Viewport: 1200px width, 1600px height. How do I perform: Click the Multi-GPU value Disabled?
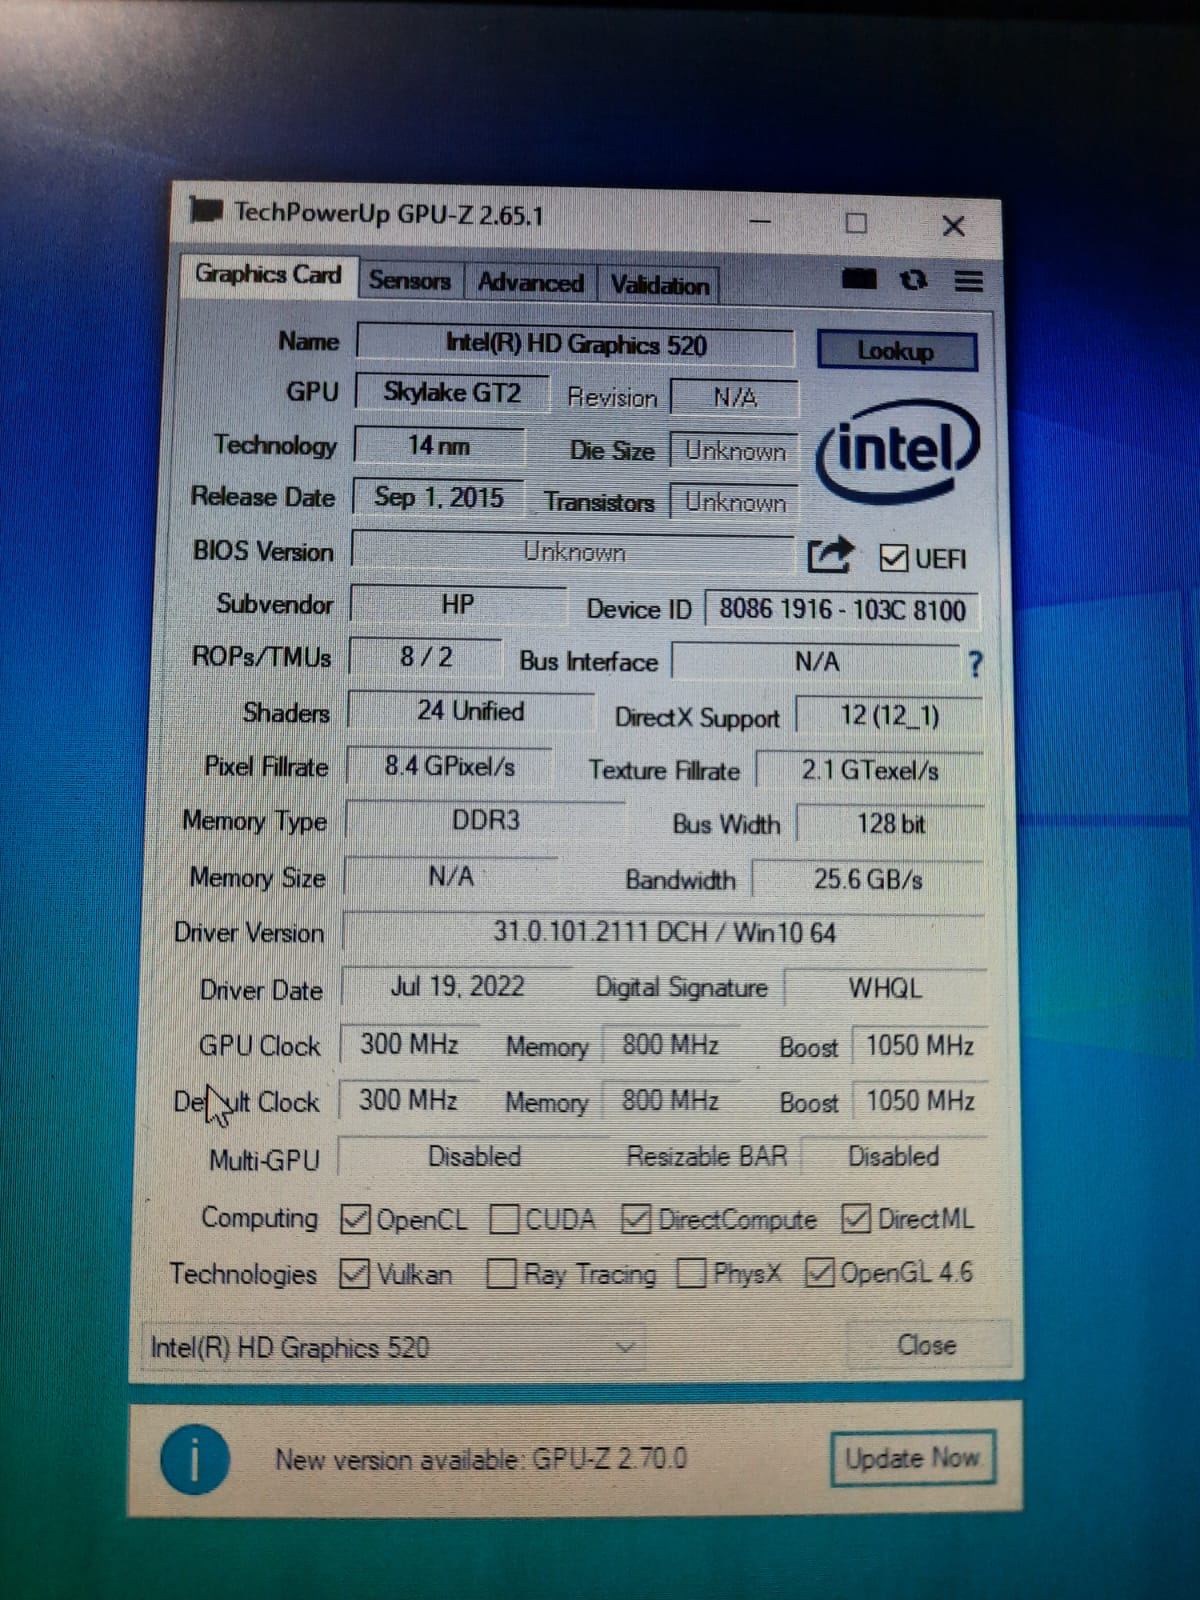(474, 1157)
